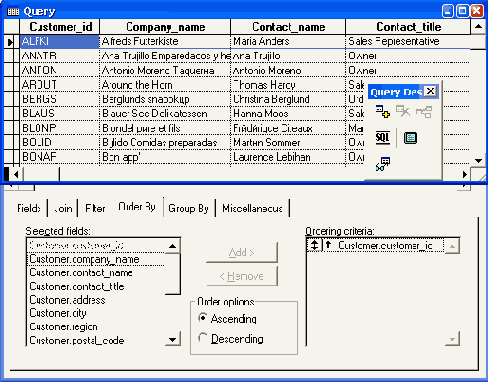Click the Customer_id column header
This screenshot has width=488, height=382.
point(60,27)
